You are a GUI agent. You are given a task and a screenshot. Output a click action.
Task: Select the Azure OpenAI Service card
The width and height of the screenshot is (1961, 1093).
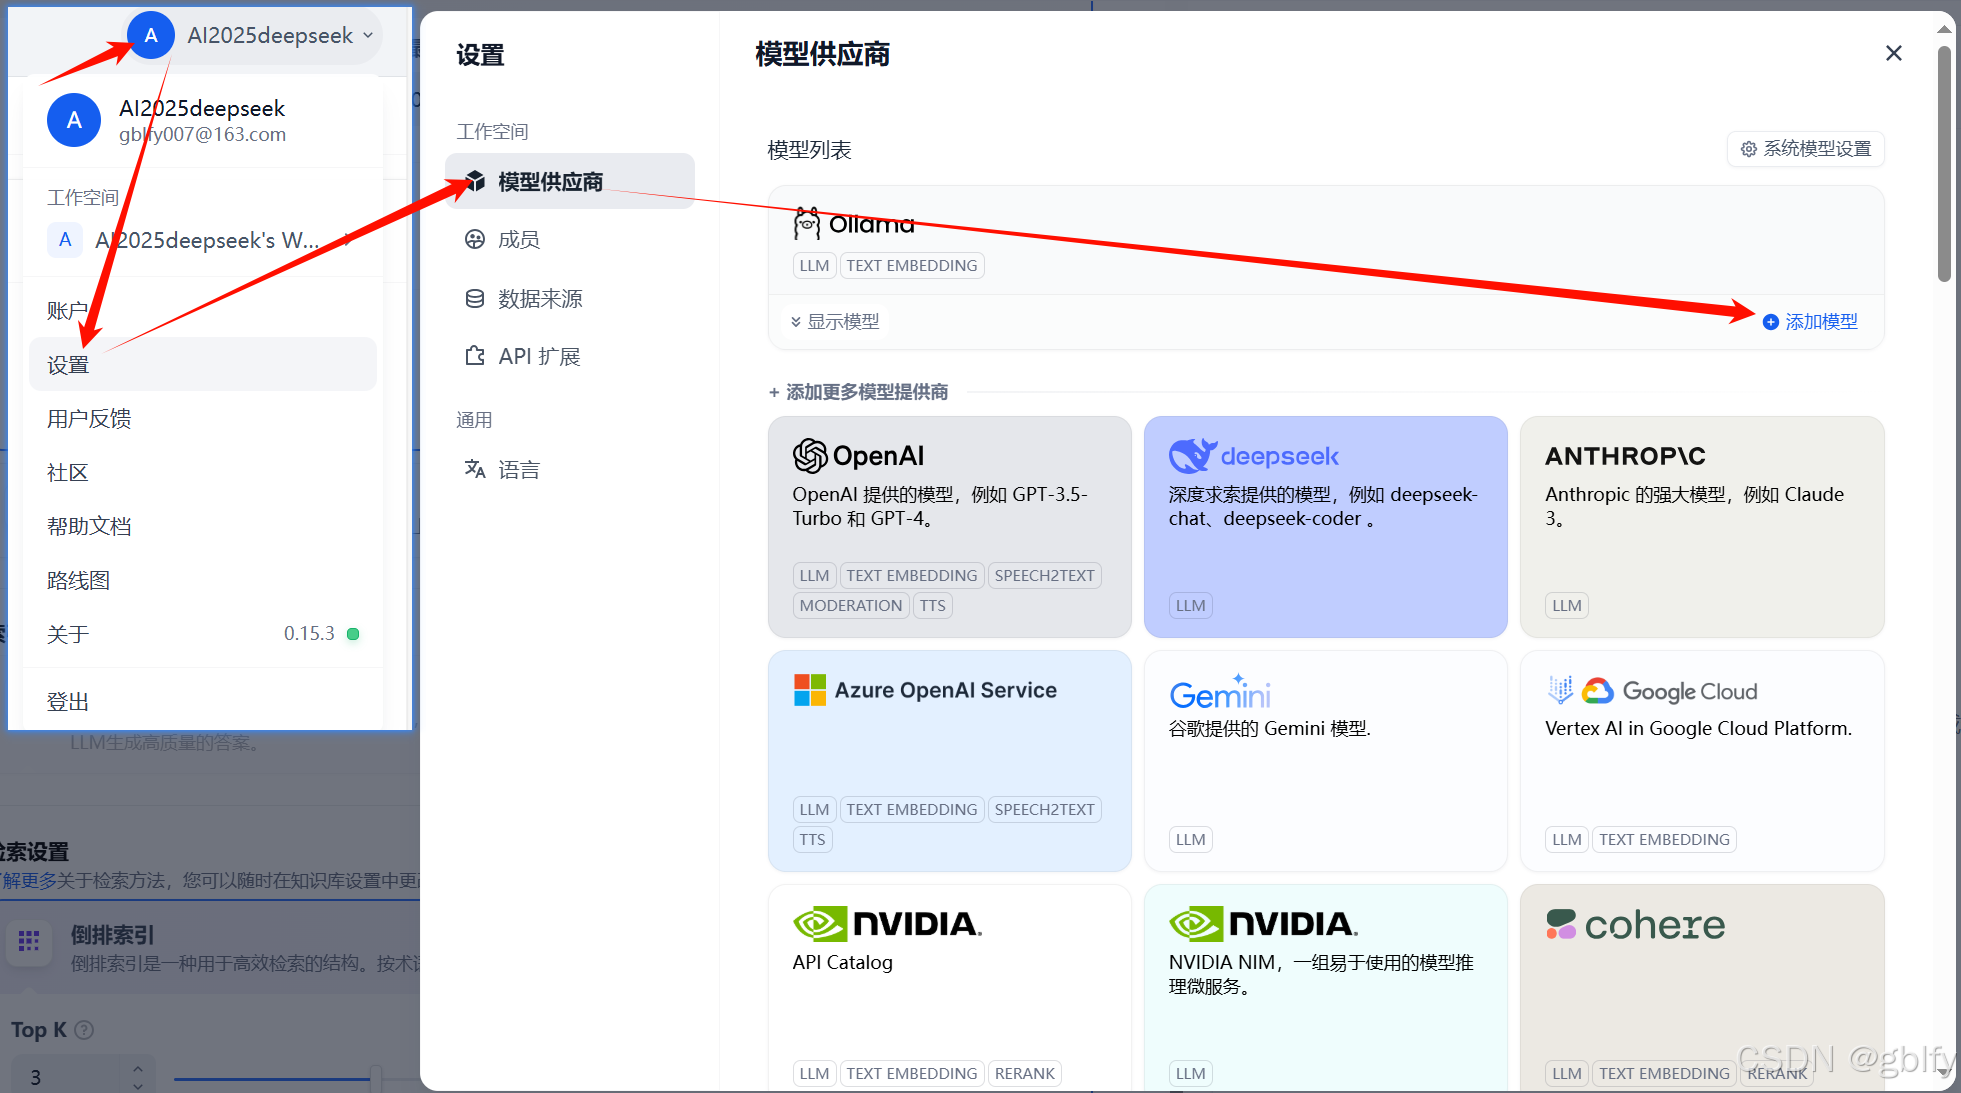(x=950, y=761)
